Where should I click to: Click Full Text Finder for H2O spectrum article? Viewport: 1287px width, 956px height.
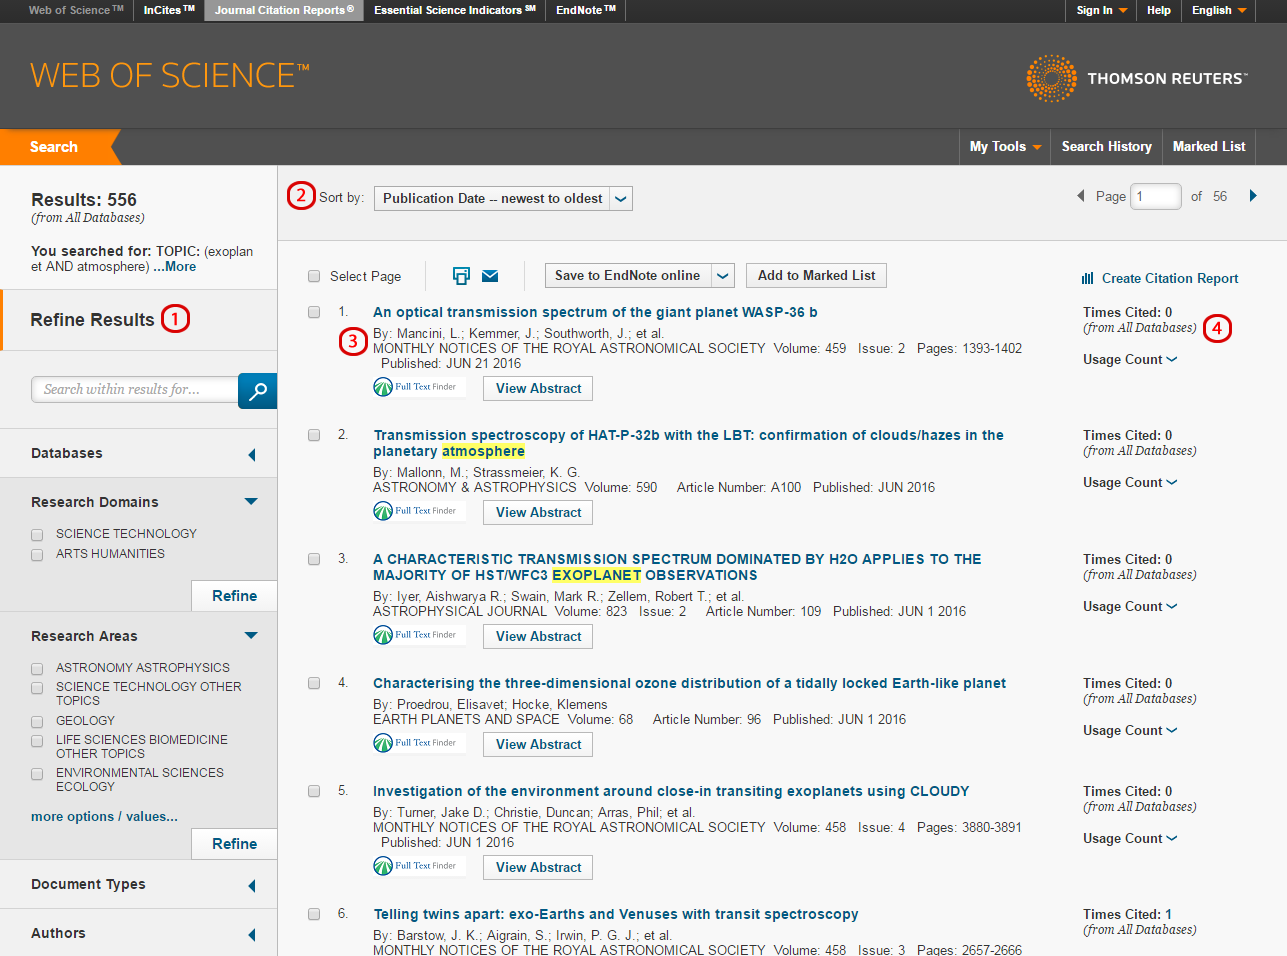click(419, 635)
